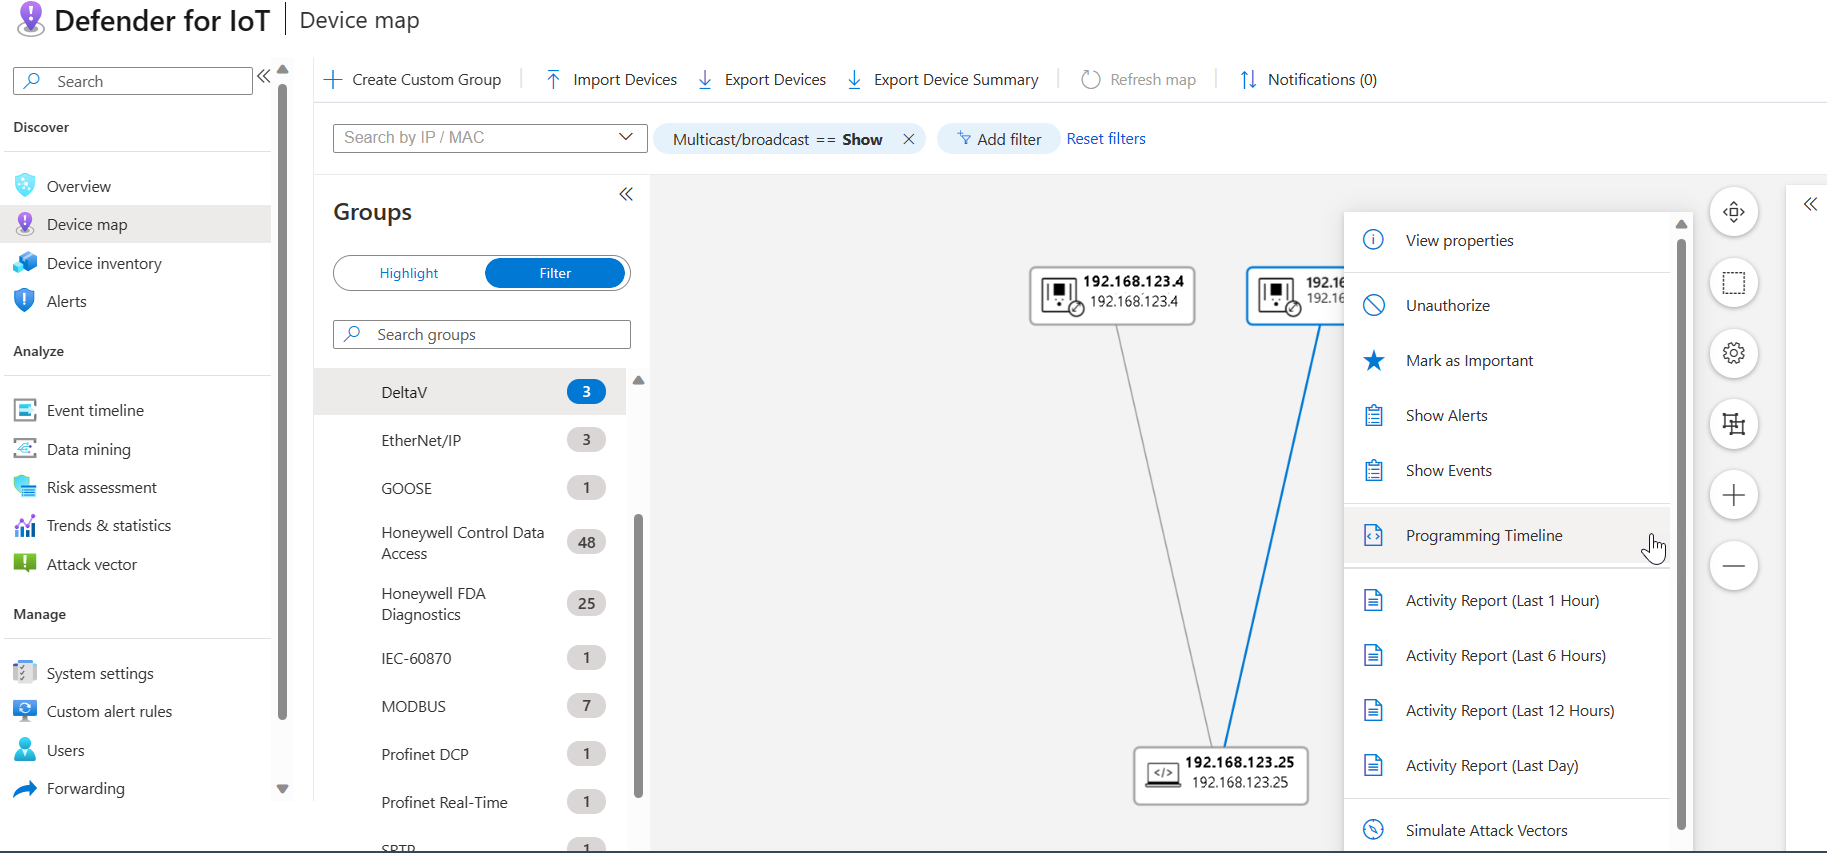Open Device inventory page

click(104, 263)
